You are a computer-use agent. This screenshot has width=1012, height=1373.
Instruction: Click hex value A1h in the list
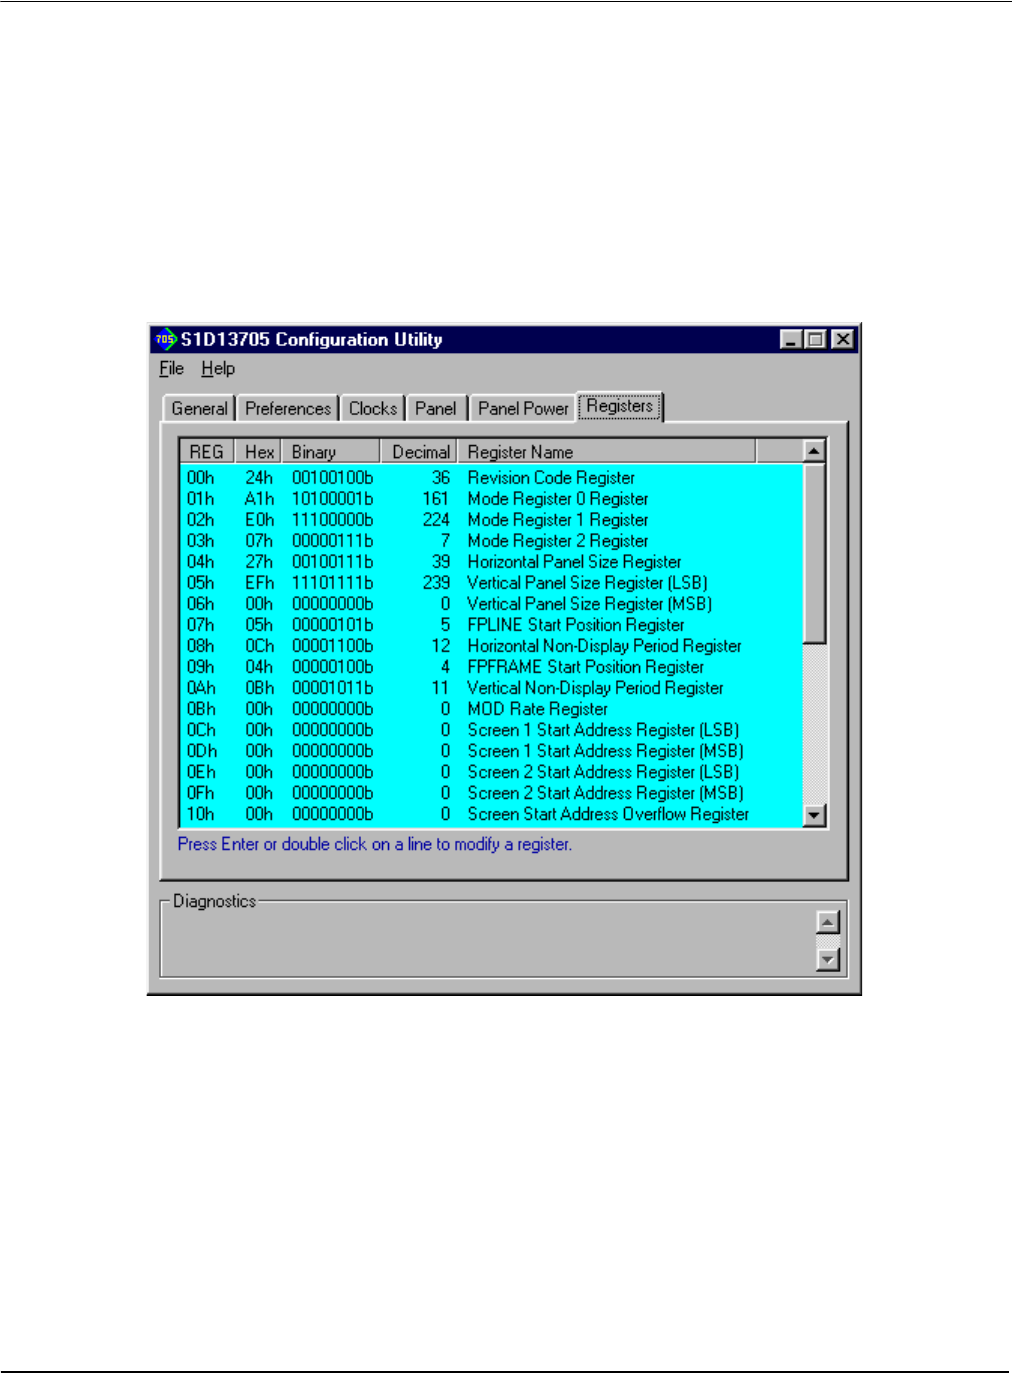(259, 499)
